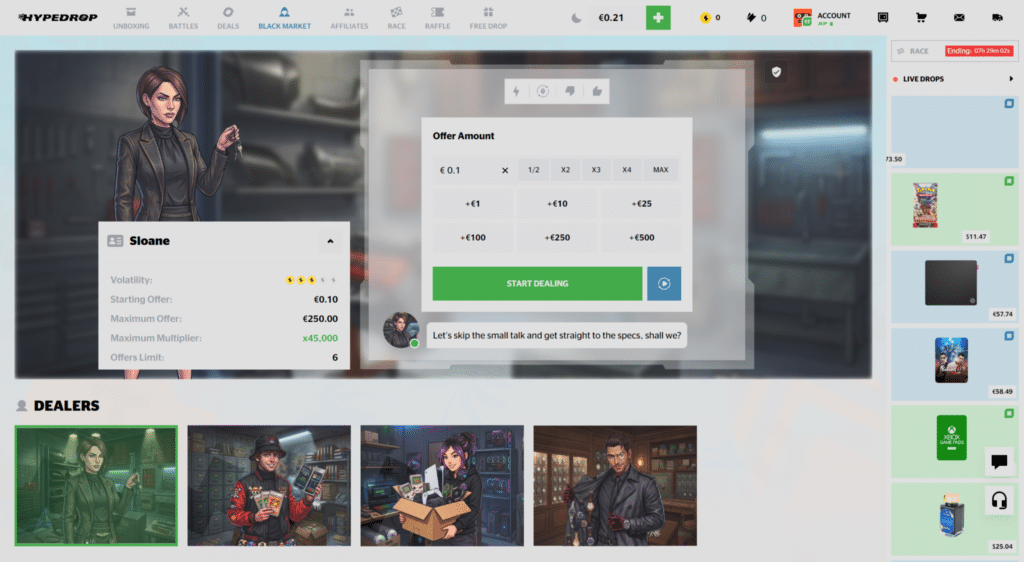Expand the Live Drops arrow
This screenshot has height=562, width=1024.
(1011, 79)
